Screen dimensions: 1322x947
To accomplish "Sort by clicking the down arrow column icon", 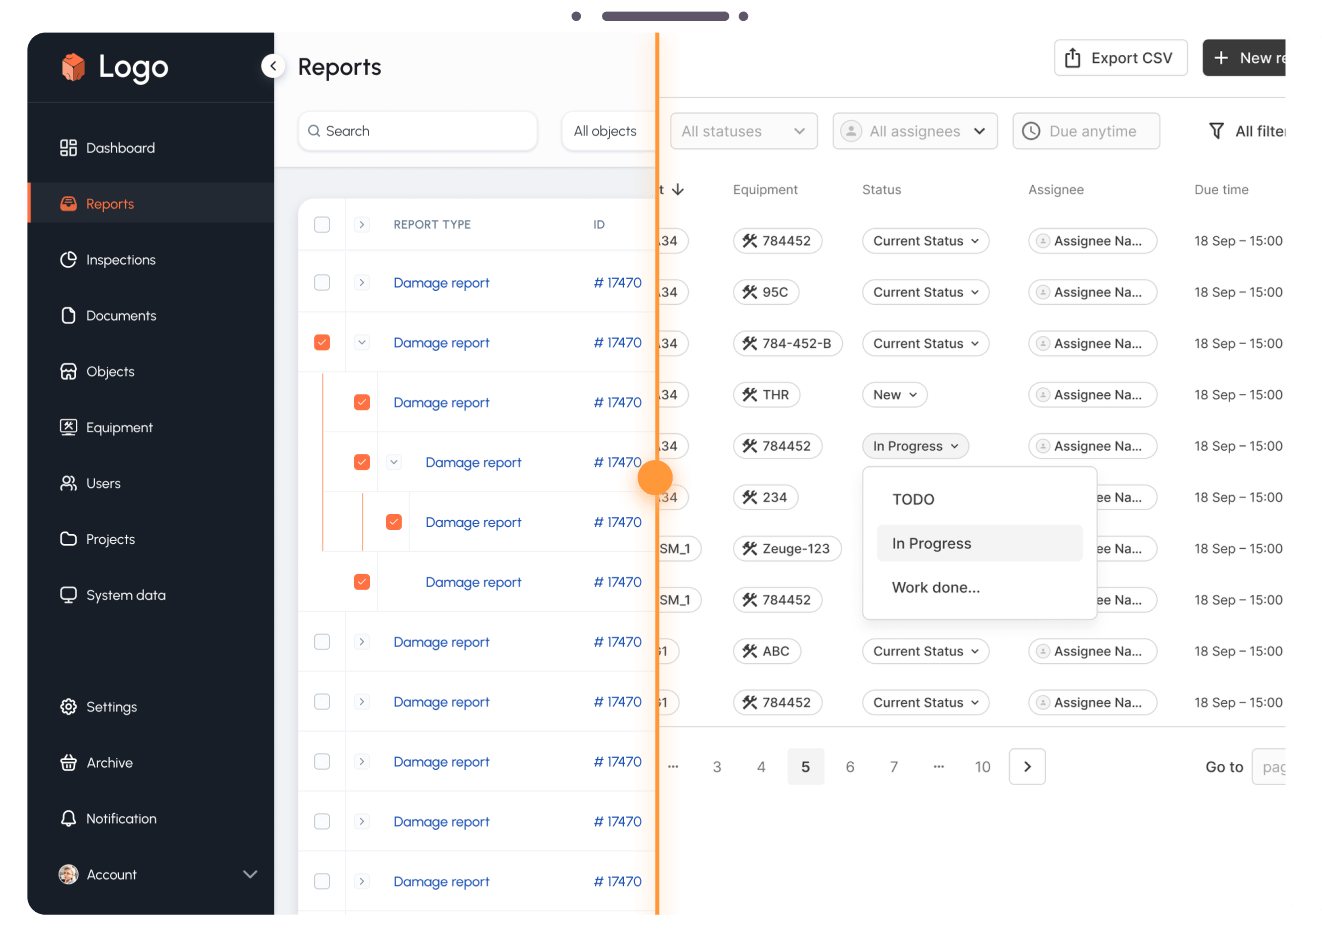I will pyautogui.click(x=678, y=189).
